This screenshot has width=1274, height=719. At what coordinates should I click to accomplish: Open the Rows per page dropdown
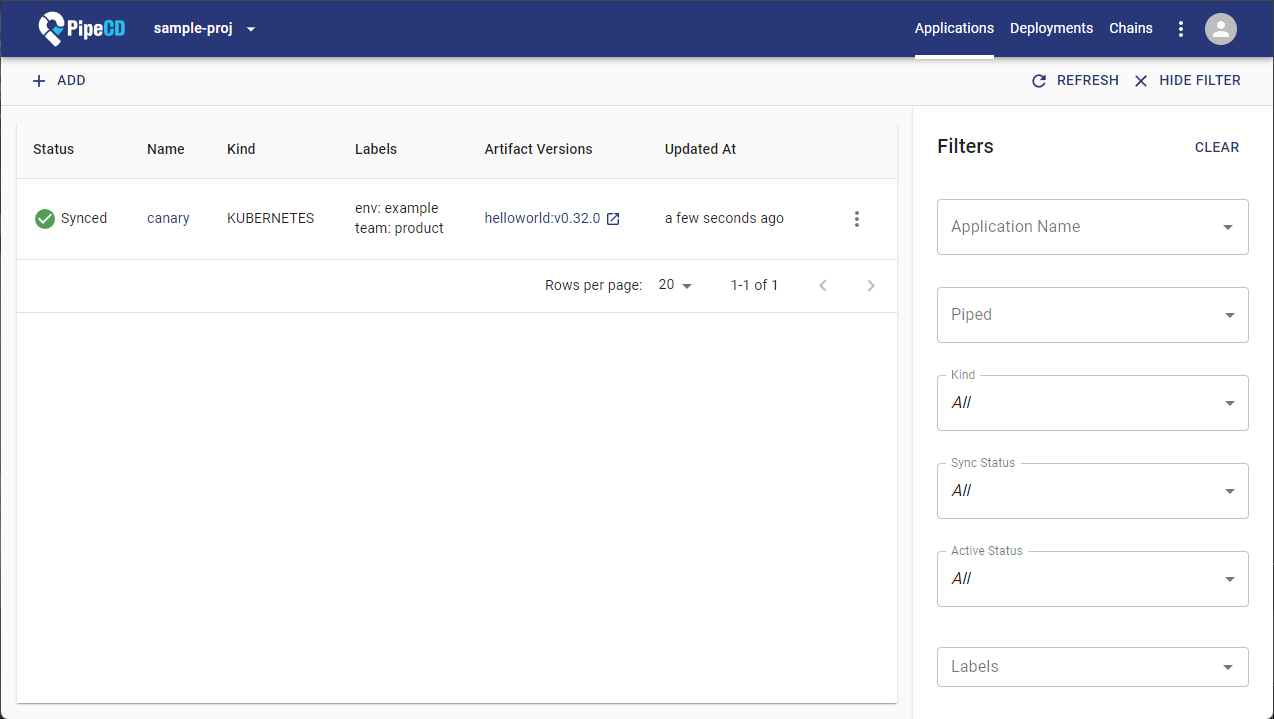pos(675,286)
